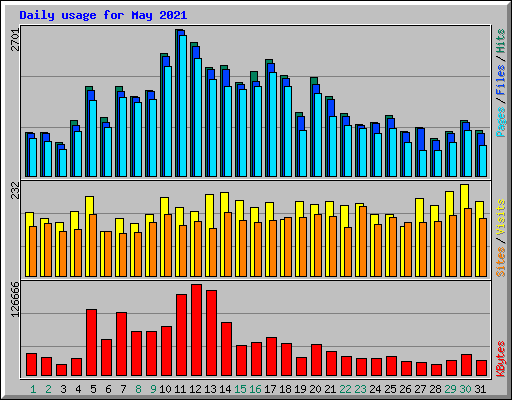Screen dimensions: 512x400
Task: Click the "Daily usage for May 2021" title
Action: tap(103, 15)
